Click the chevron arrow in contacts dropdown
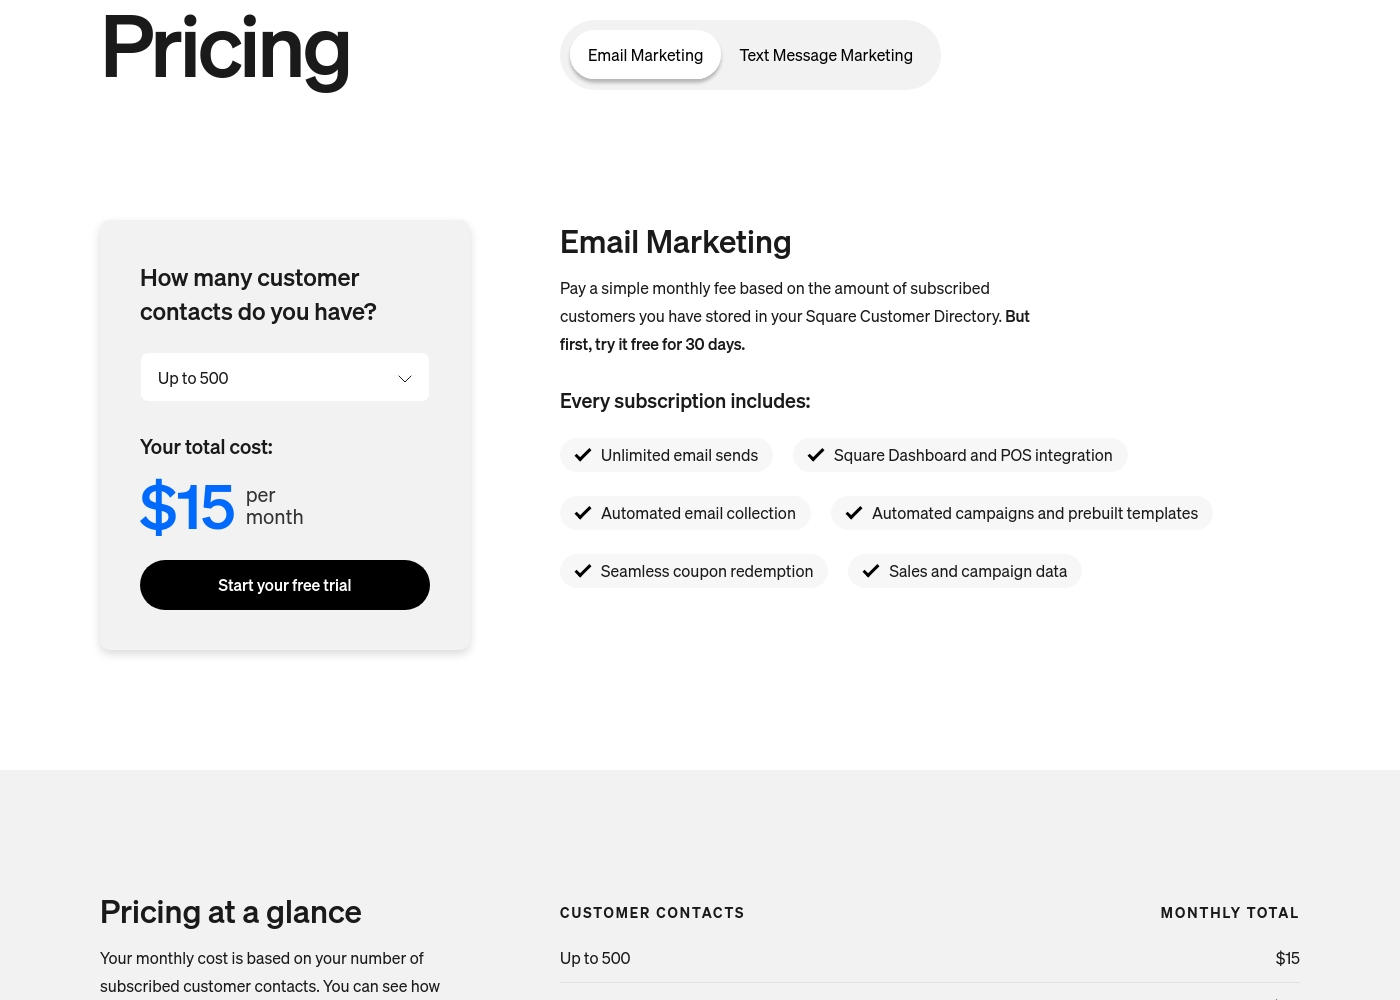1400x1000 pixels. [405, 378]
